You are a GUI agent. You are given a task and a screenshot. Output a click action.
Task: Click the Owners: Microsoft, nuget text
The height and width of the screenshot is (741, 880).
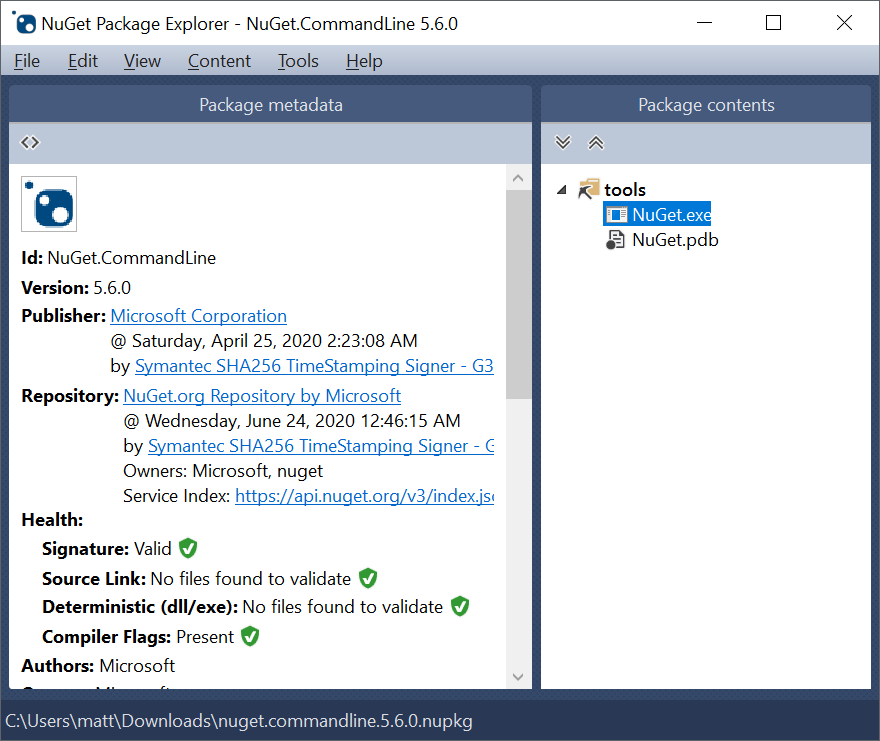[x=223, y=471]
